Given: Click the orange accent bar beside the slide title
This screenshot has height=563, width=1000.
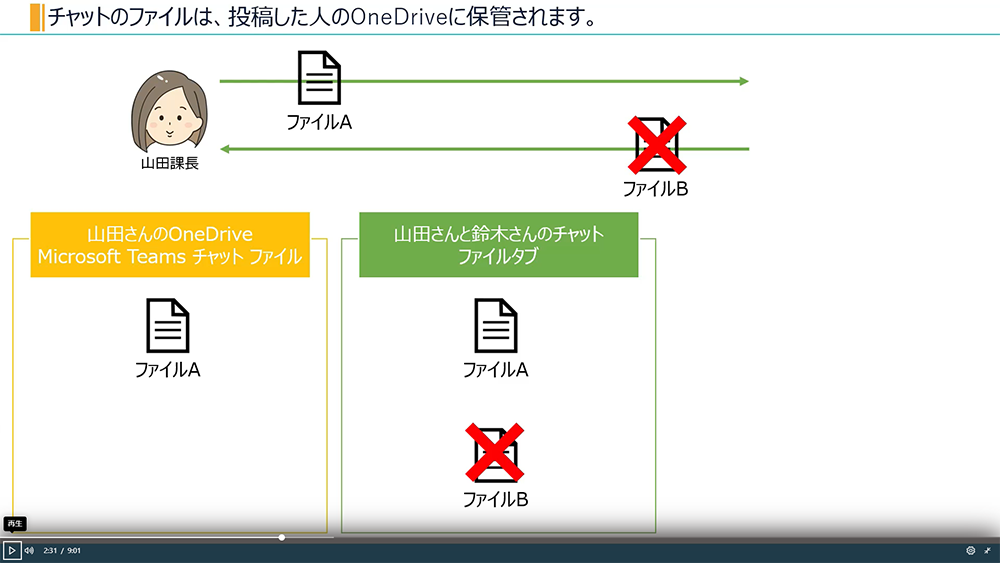Looking at the screenshot, I should click(x=37, y=17).
